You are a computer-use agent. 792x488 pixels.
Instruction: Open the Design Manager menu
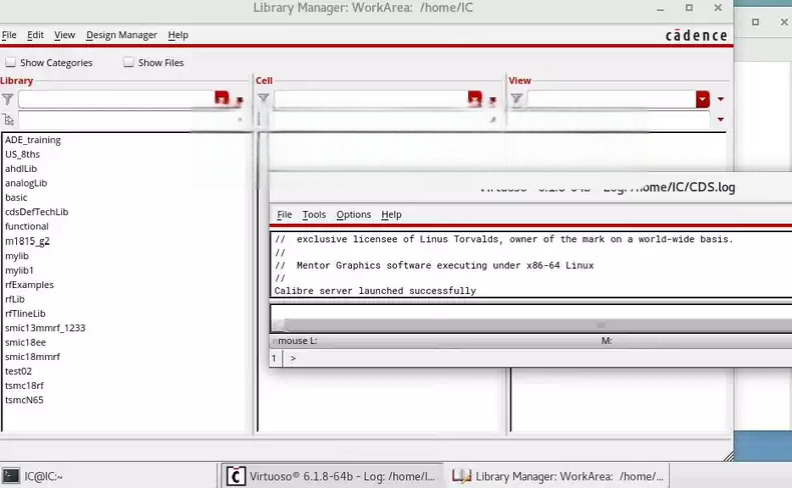point(121,35)
